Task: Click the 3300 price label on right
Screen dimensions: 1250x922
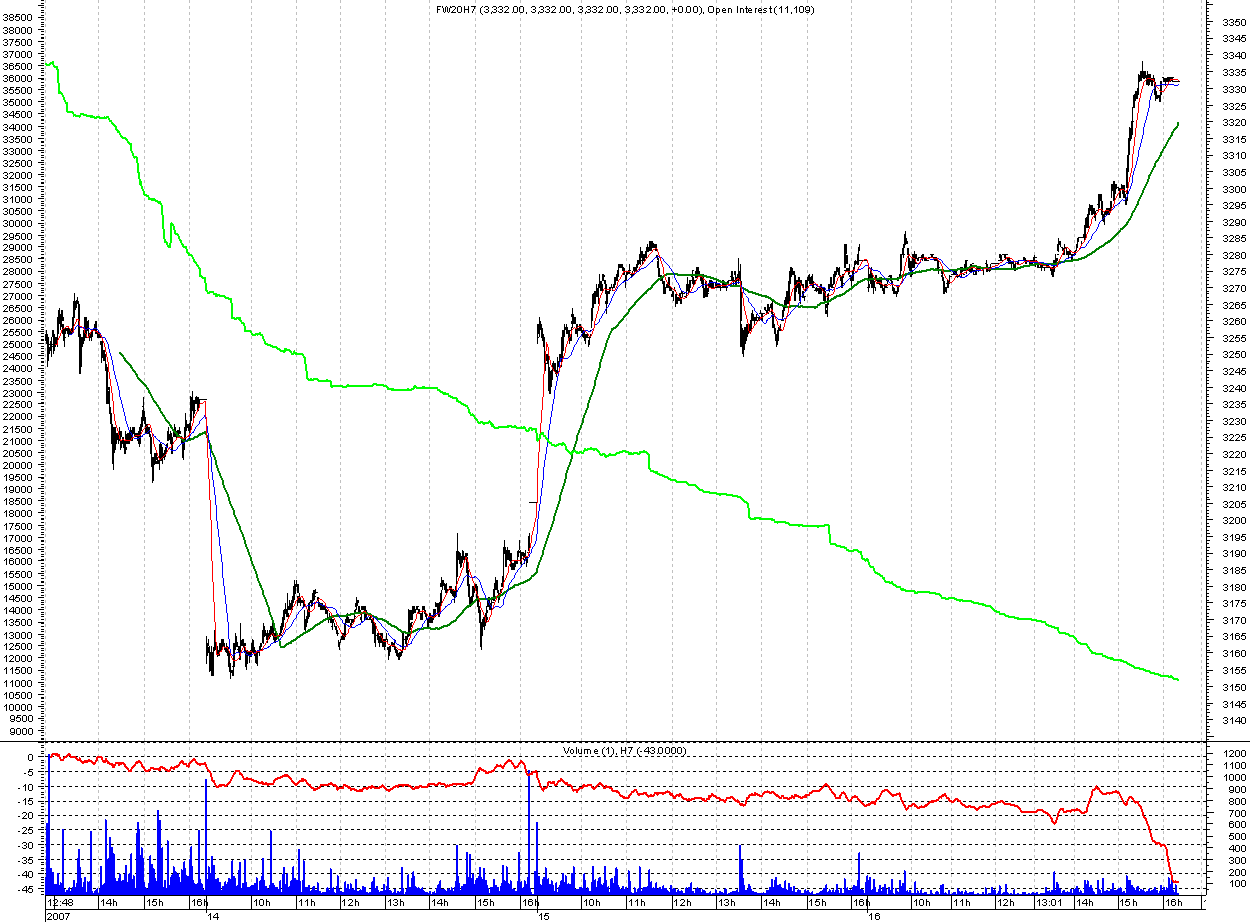Action: point(1233,188)
